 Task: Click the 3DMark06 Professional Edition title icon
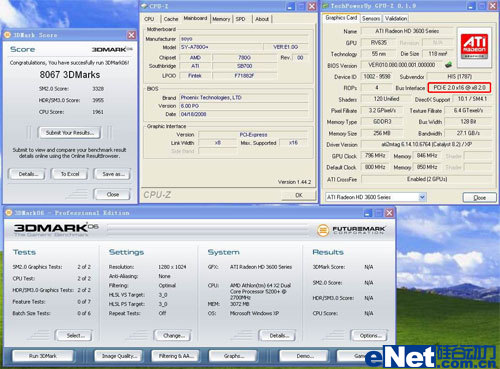pos(9,213)
